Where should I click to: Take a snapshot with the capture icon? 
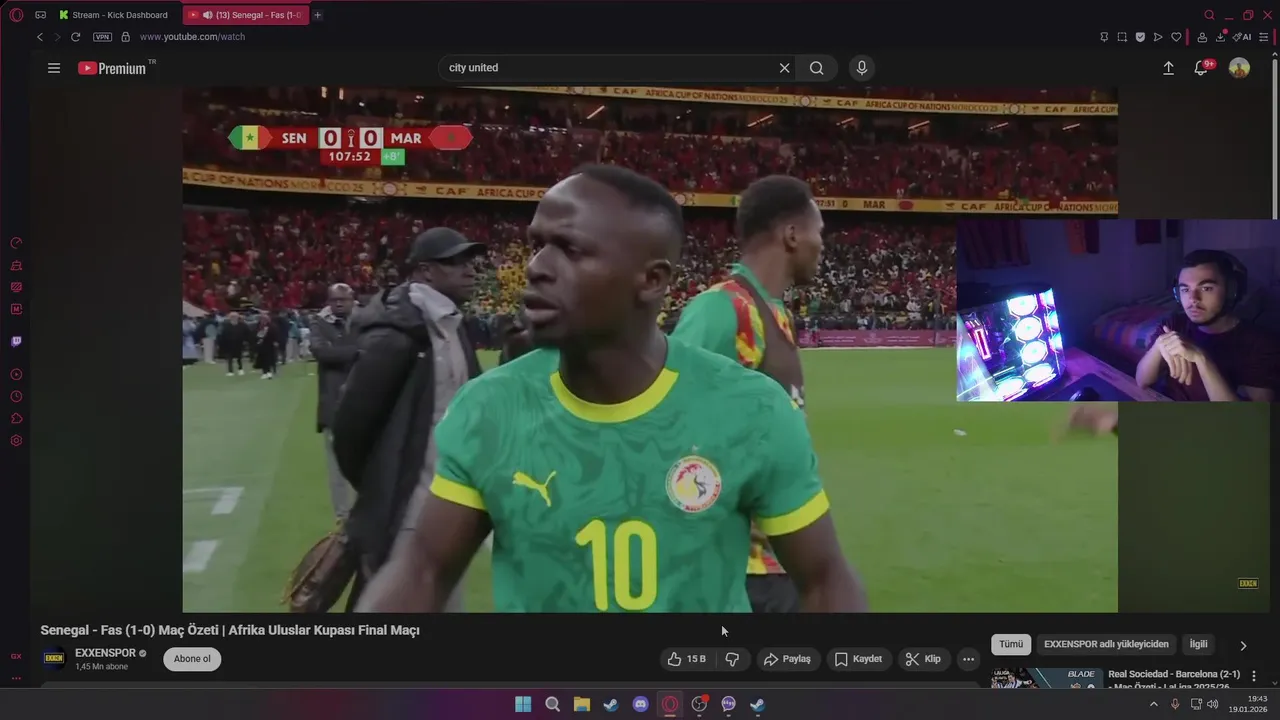pyautogui.click(x=1122, y=37)
